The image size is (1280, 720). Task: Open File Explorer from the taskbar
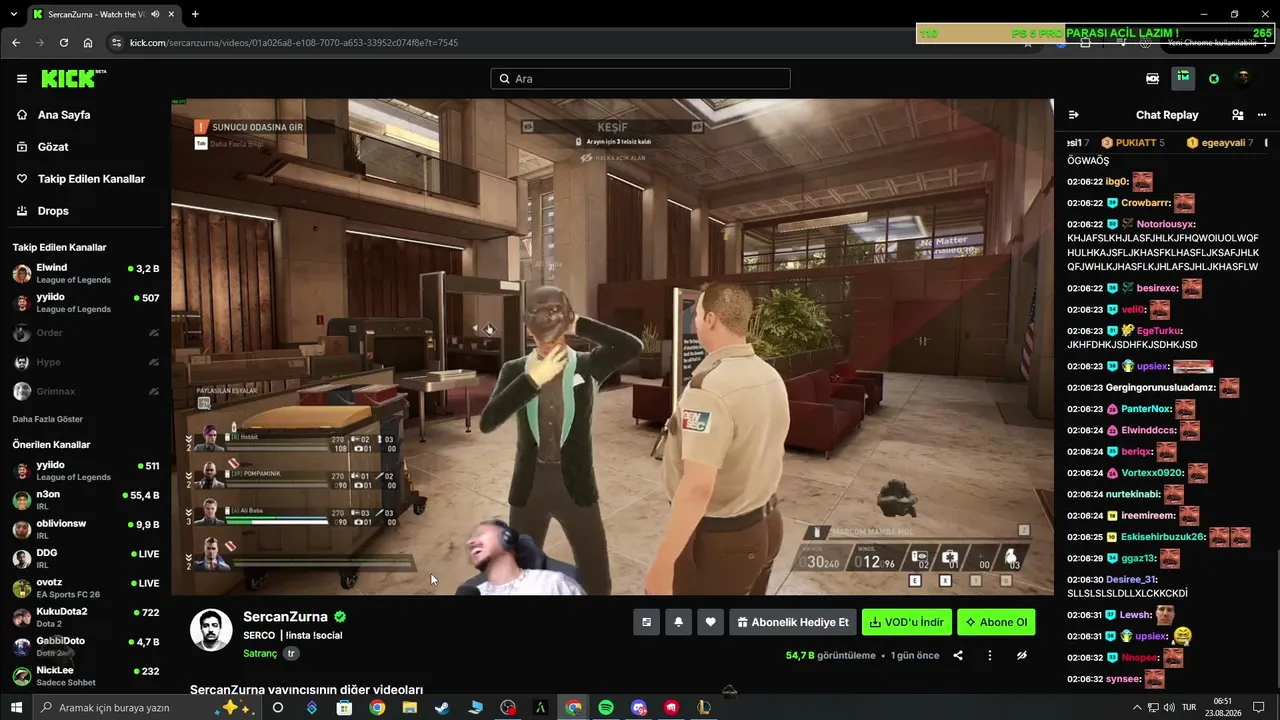coord(410,708)
